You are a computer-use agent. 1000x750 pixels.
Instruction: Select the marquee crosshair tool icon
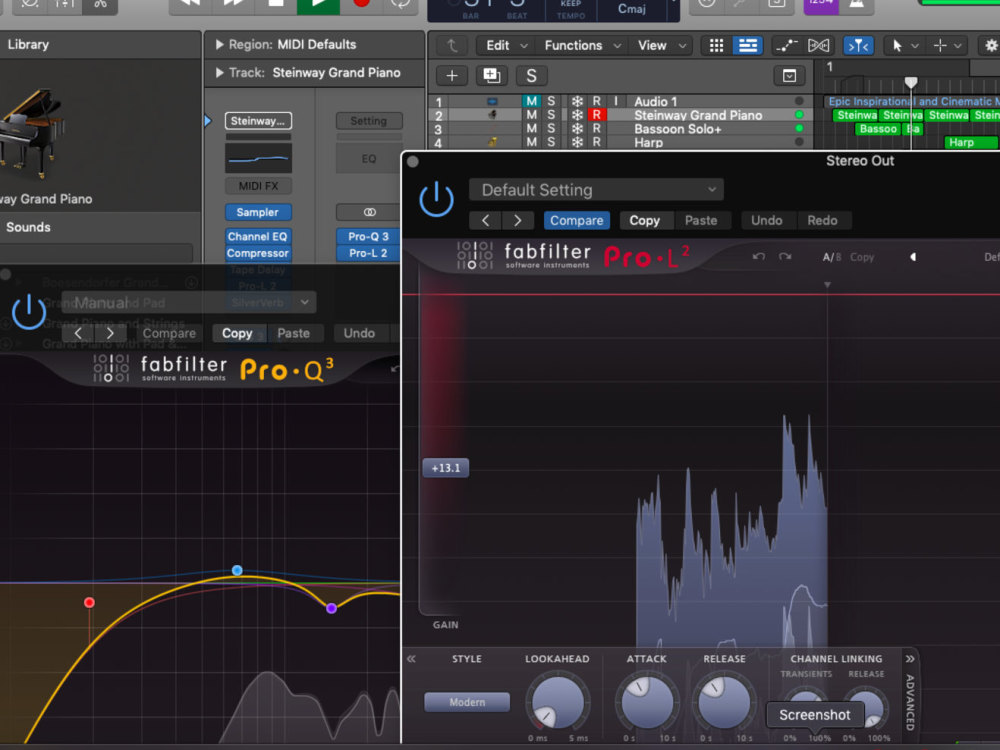pos(939,45)
